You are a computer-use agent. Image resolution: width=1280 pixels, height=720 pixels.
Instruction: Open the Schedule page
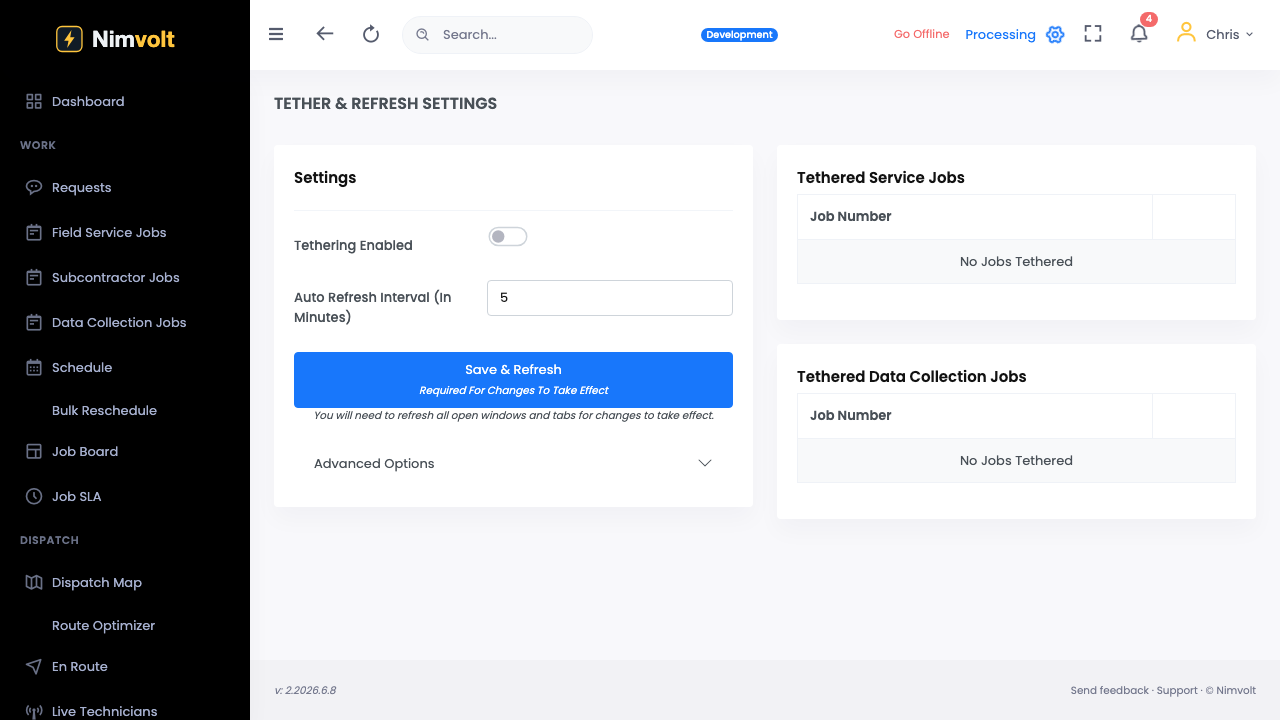(x=82, y=367)
